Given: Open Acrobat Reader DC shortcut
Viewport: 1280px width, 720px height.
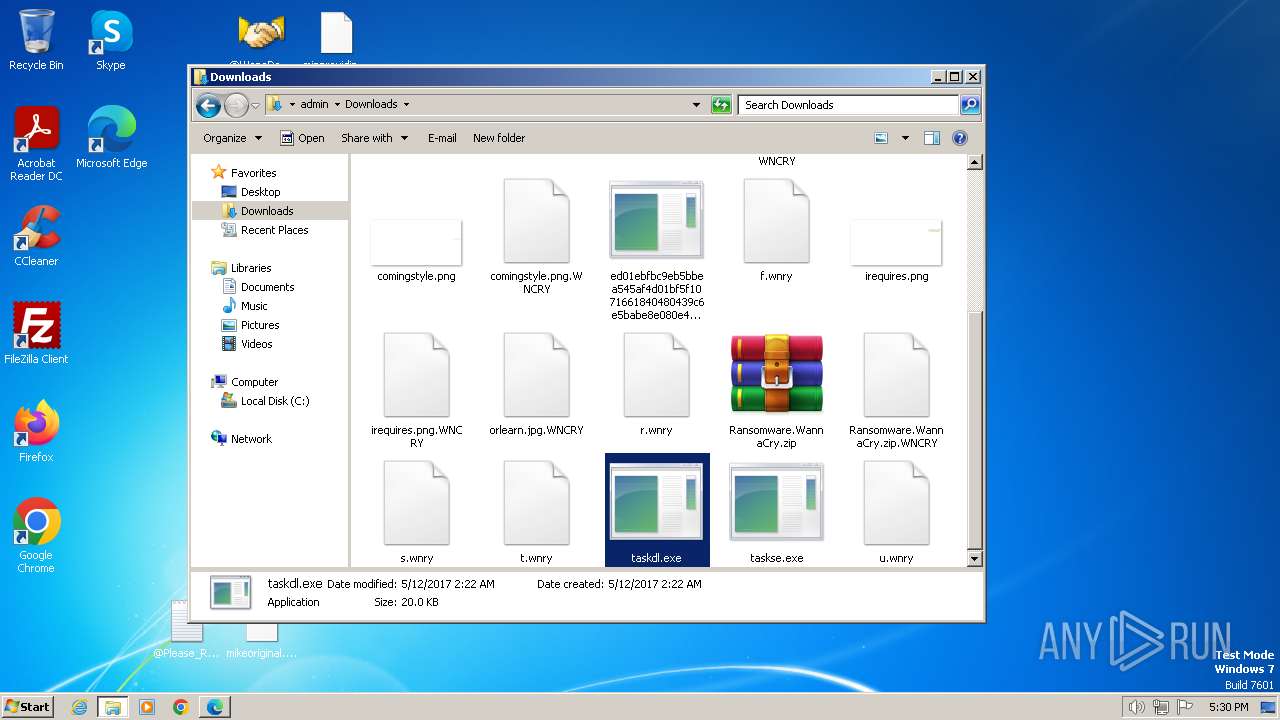Looking at the screenshot, I should point(36,144).
